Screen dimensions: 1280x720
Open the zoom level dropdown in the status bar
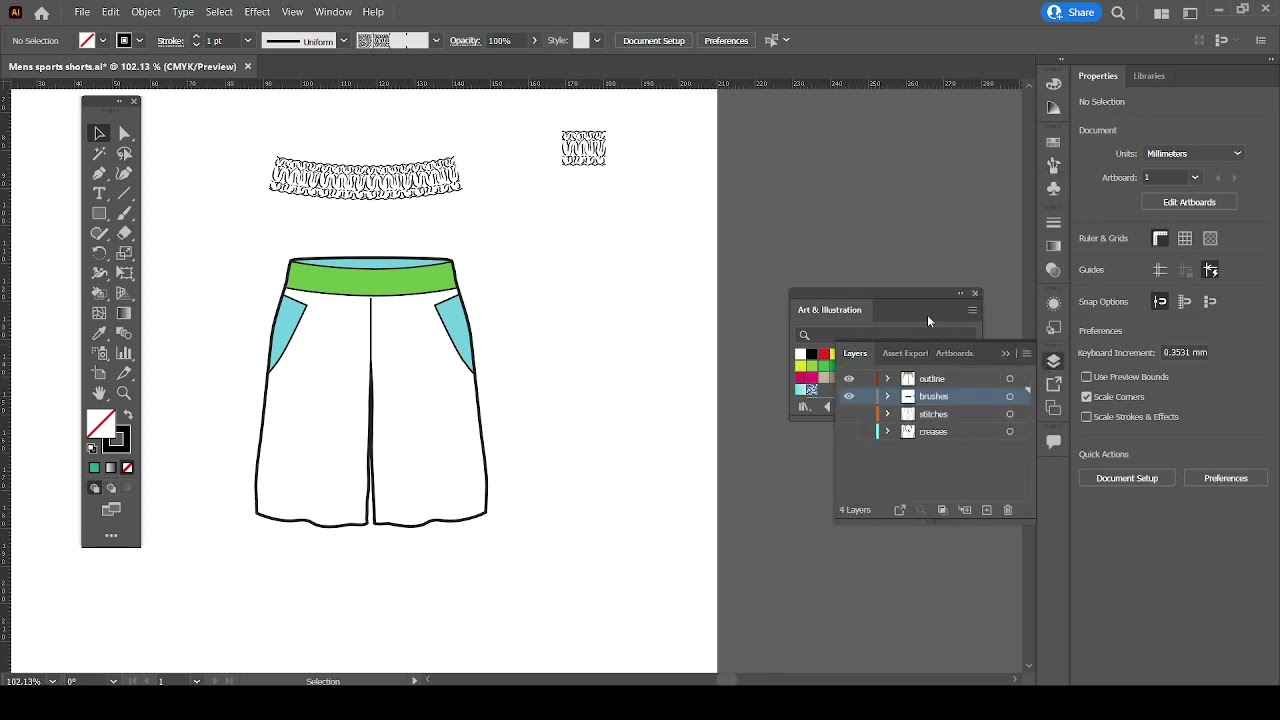pos(52,682)
